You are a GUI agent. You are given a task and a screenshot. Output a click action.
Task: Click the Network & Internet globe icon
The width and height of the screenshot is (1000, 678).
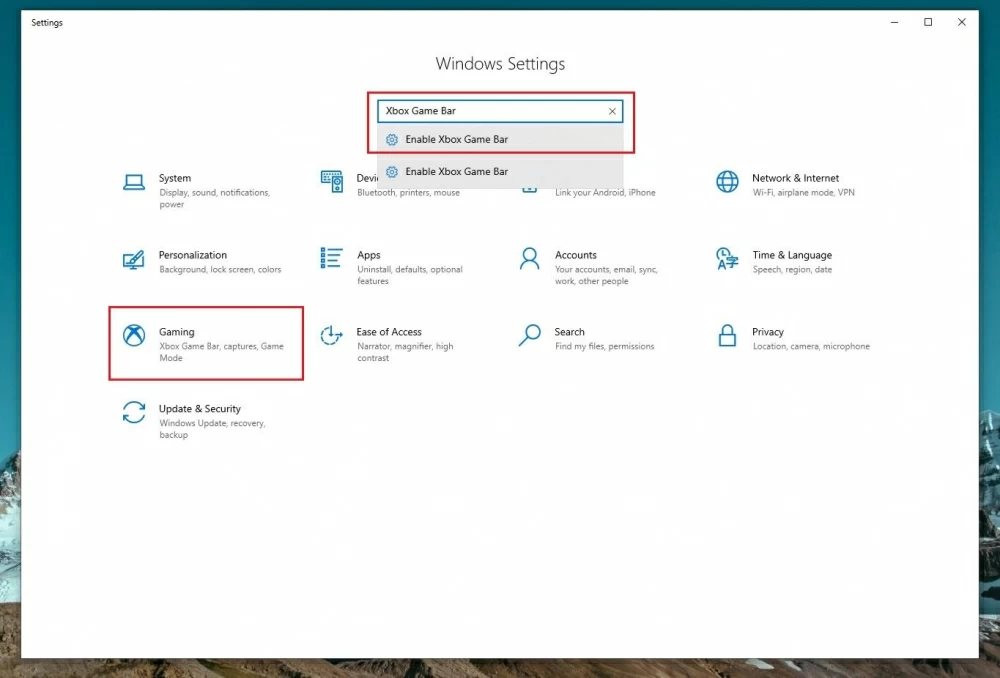pos(727,182)
